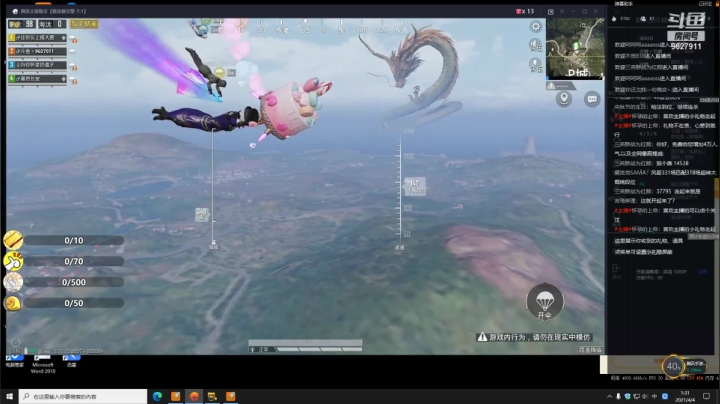Image resolution: width=720 pixels, height=404 pixels.
Task: Click the parachute icon beside teammate 3
Action: point(73,67)
